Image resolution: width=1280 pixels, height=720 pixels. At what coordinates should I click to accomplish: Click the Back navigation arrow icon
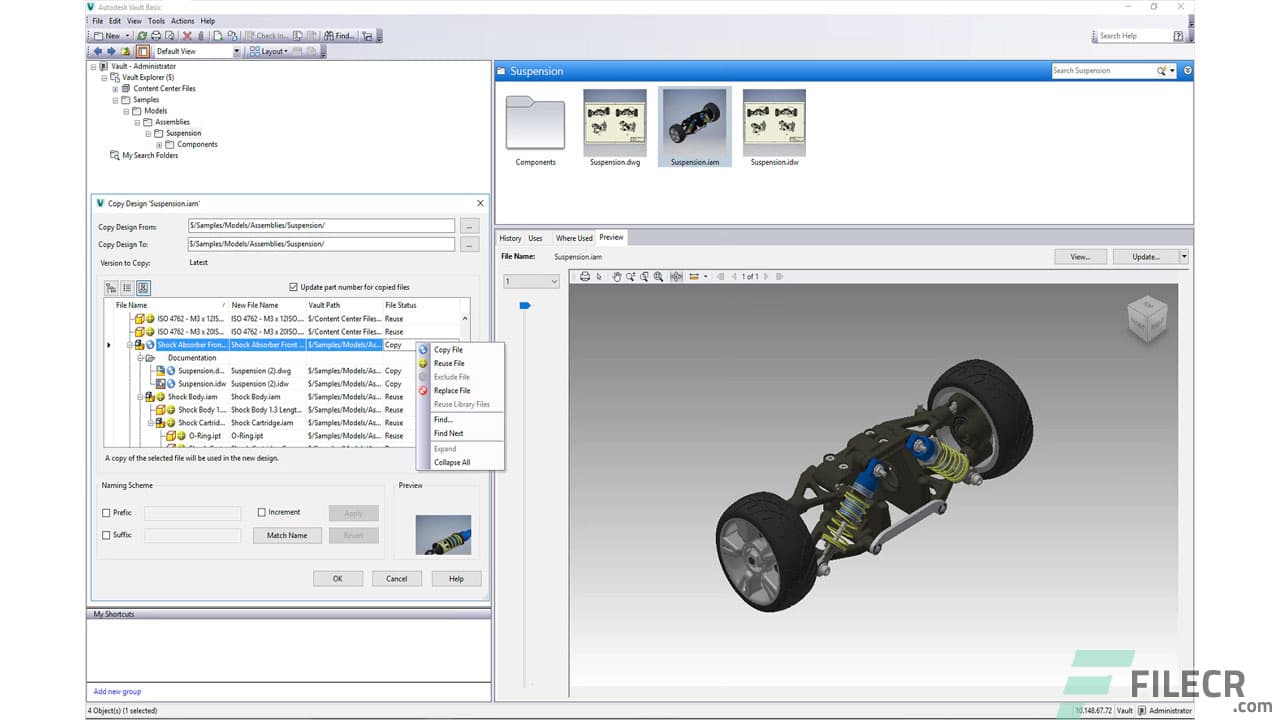98,50
